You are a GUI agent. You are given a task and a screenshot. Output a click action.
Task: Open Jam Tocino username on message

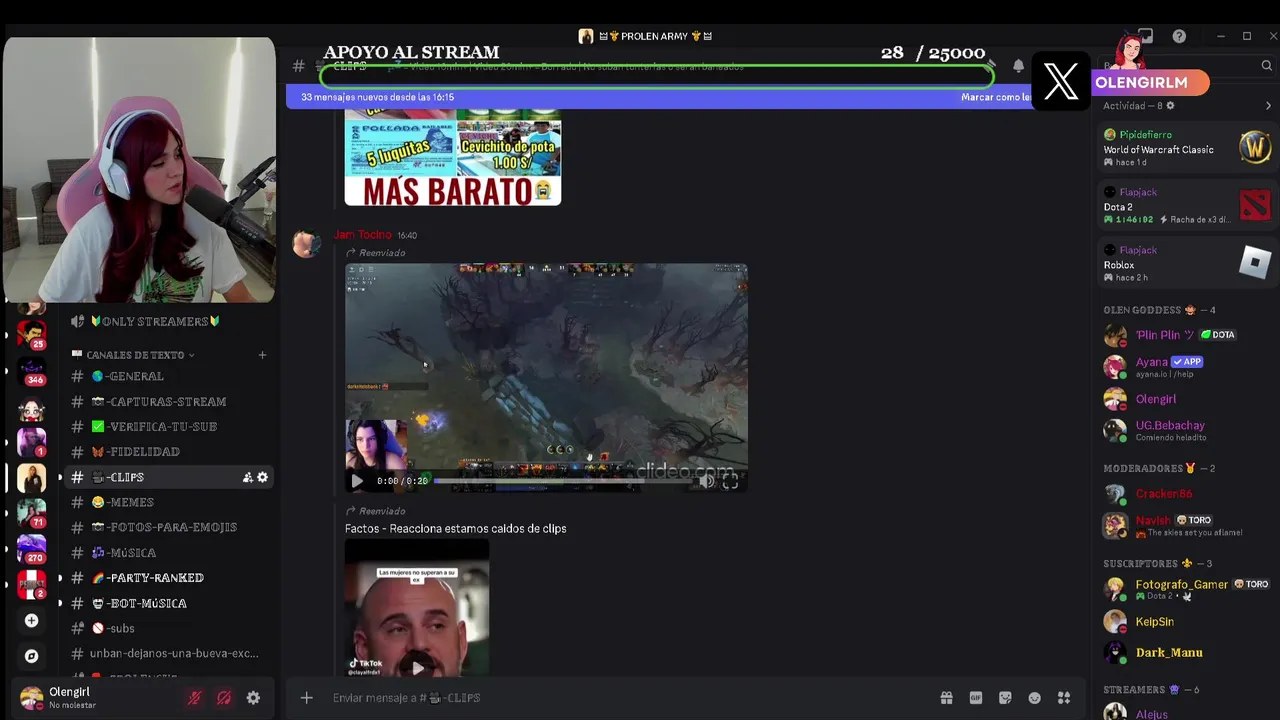(x=362, y=235)
